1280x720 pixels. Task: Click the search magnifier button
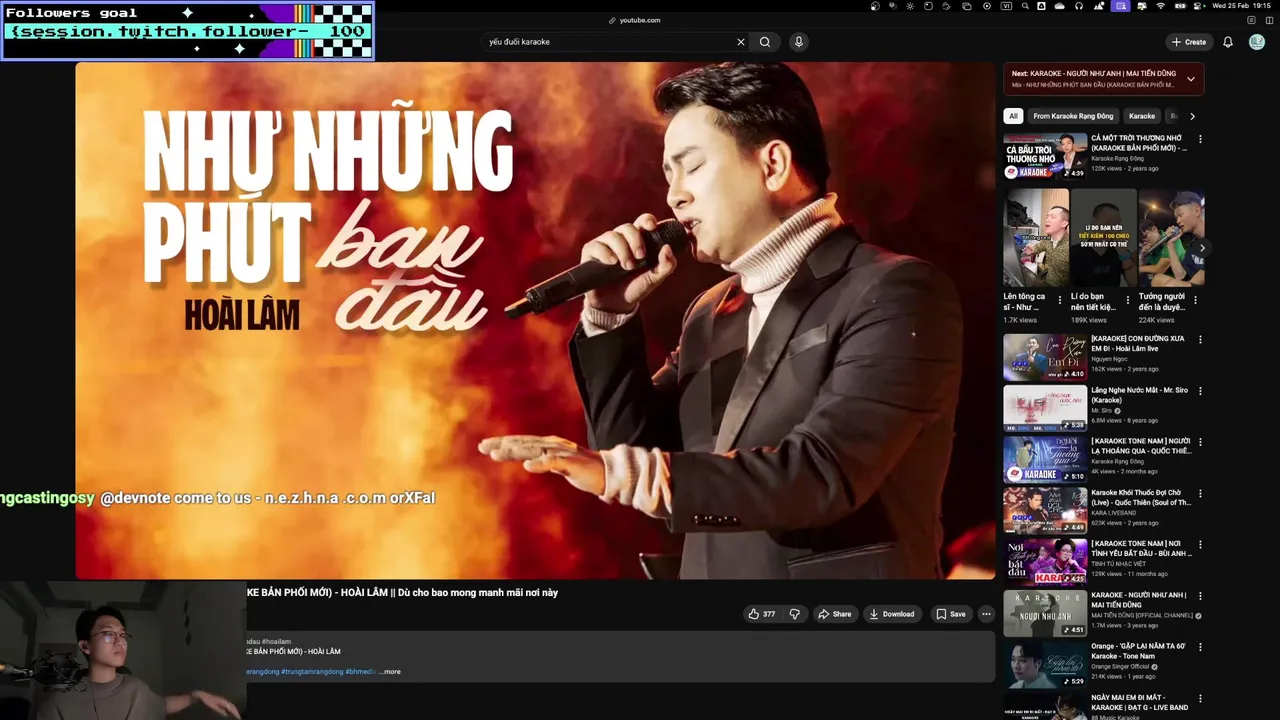point(765,42)
